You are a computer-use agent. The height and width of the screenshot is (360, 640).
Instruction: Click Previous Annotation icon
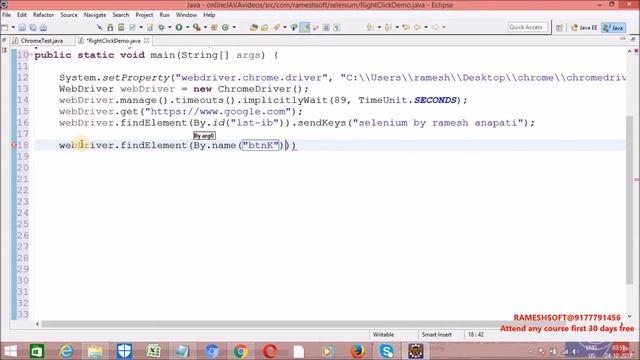pyautogui.click(x=388, y=27)
